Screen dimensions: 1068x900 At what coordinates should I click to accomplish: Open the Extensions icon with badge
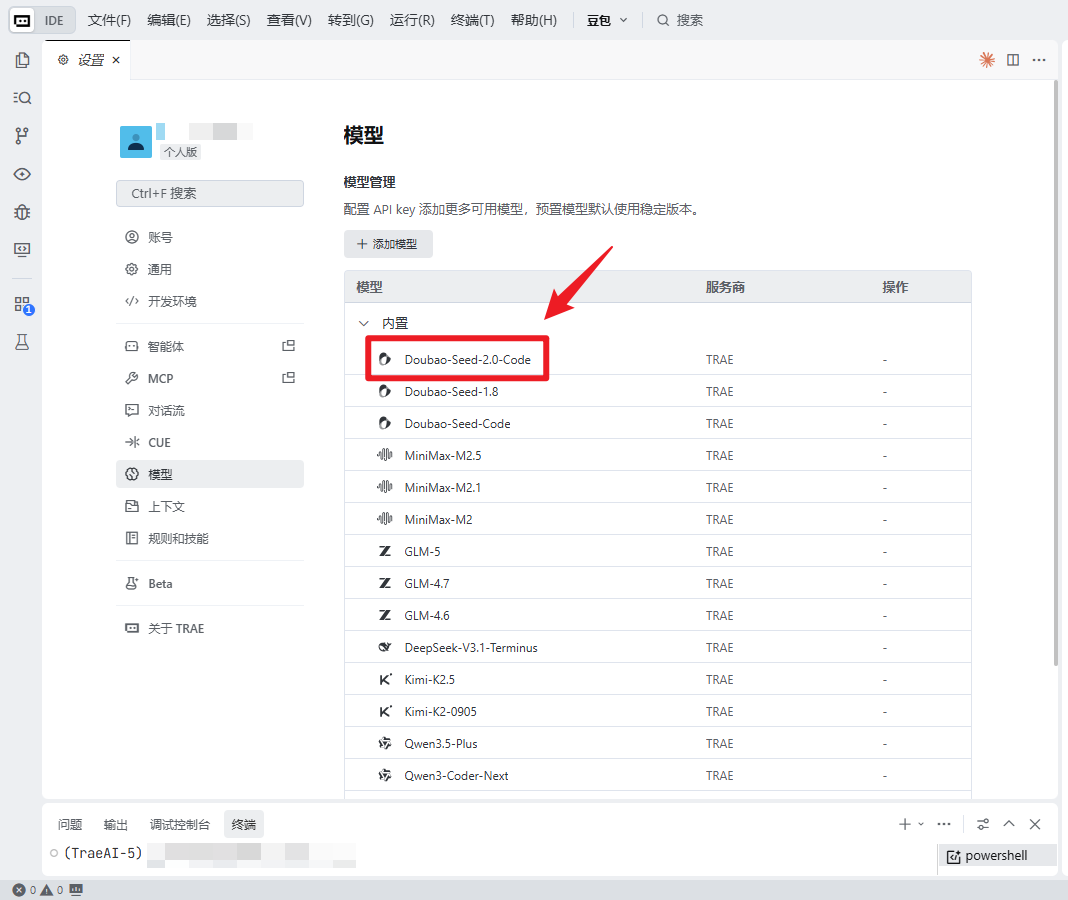click(22, 305)
